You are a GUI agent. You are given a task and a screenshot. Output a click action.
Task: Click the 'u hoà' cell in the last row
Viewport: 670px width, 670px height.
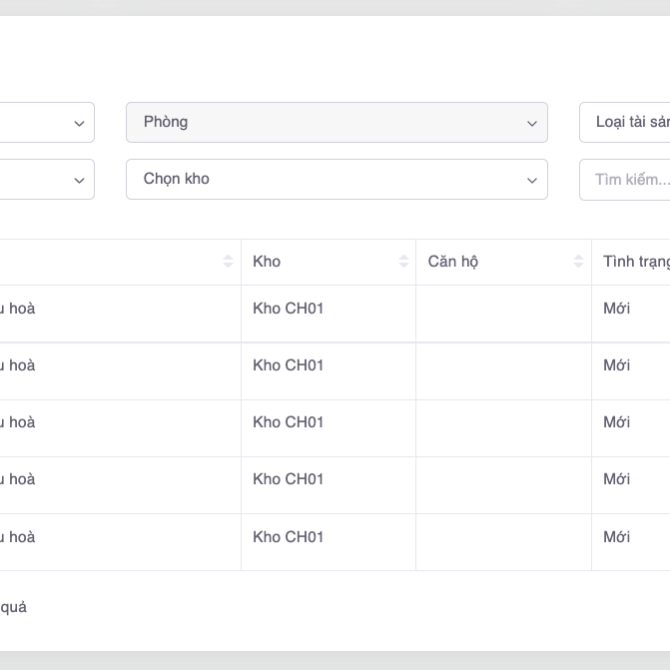tap(18, 537)
